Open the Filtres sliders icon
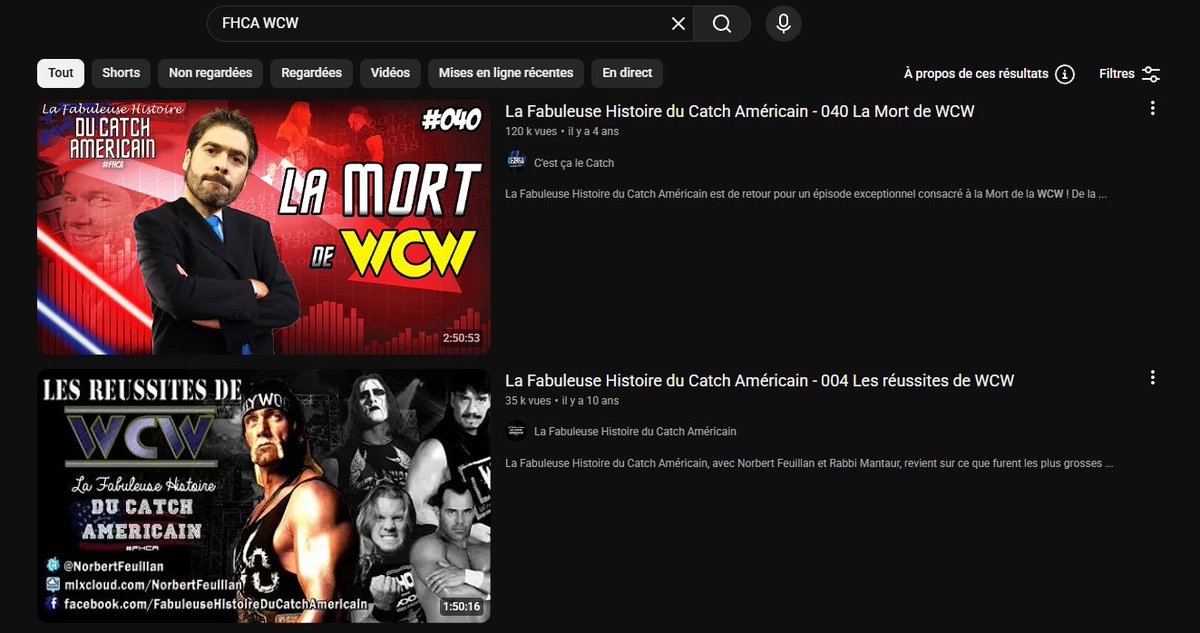Viewport: 1200px width, 633px height. (1151, 74)
